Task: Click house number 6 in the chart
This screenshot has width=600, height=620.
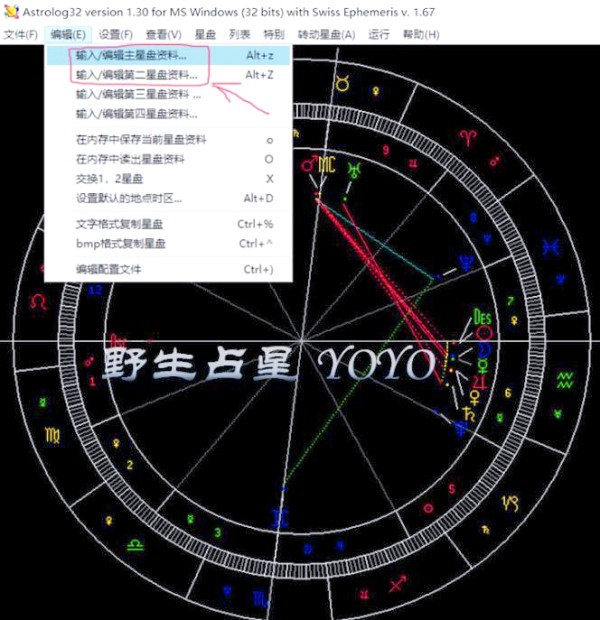Action: tap(508, 393)
